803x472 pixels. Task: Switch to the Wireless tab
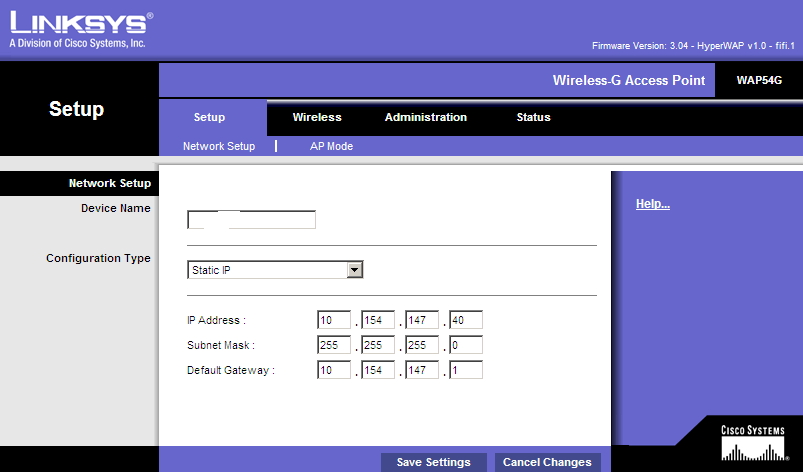tap(316, 117)
